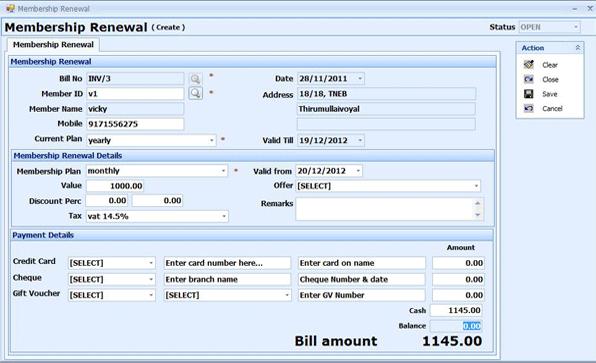The width and height of the screenshot is (596, 363).
Task: Click the empty third Address field
Action: tap(386, 124)
